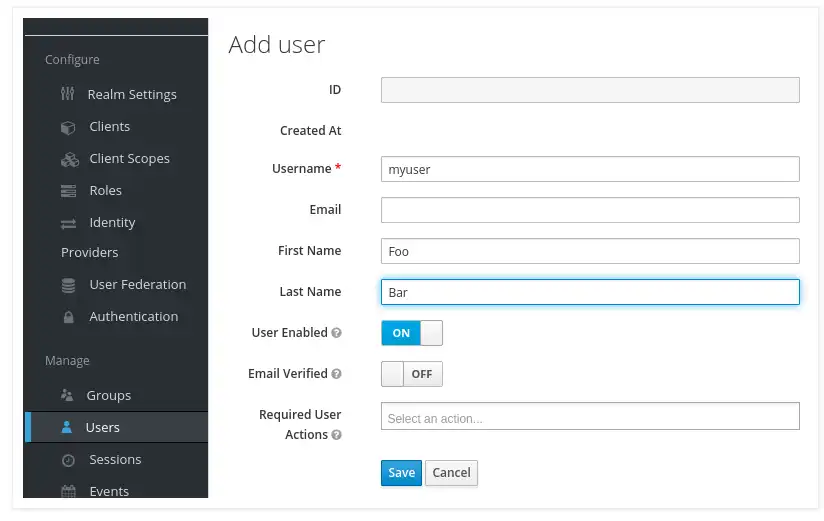Click the Email Verified help icon

337,374
